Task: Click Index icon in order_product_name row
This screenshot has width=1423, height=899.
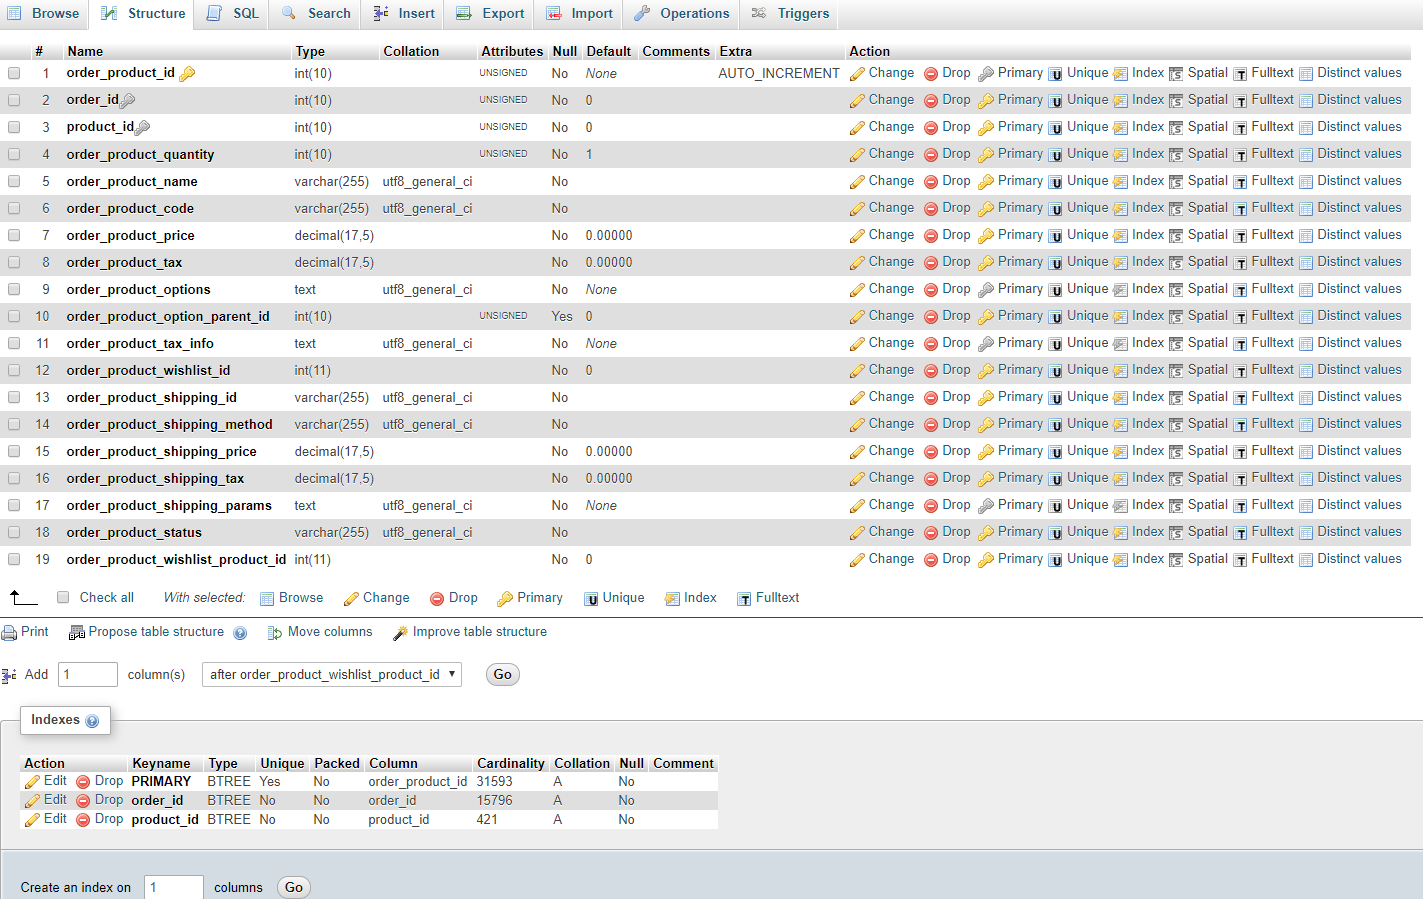Action: click(x=1120, y=182)
